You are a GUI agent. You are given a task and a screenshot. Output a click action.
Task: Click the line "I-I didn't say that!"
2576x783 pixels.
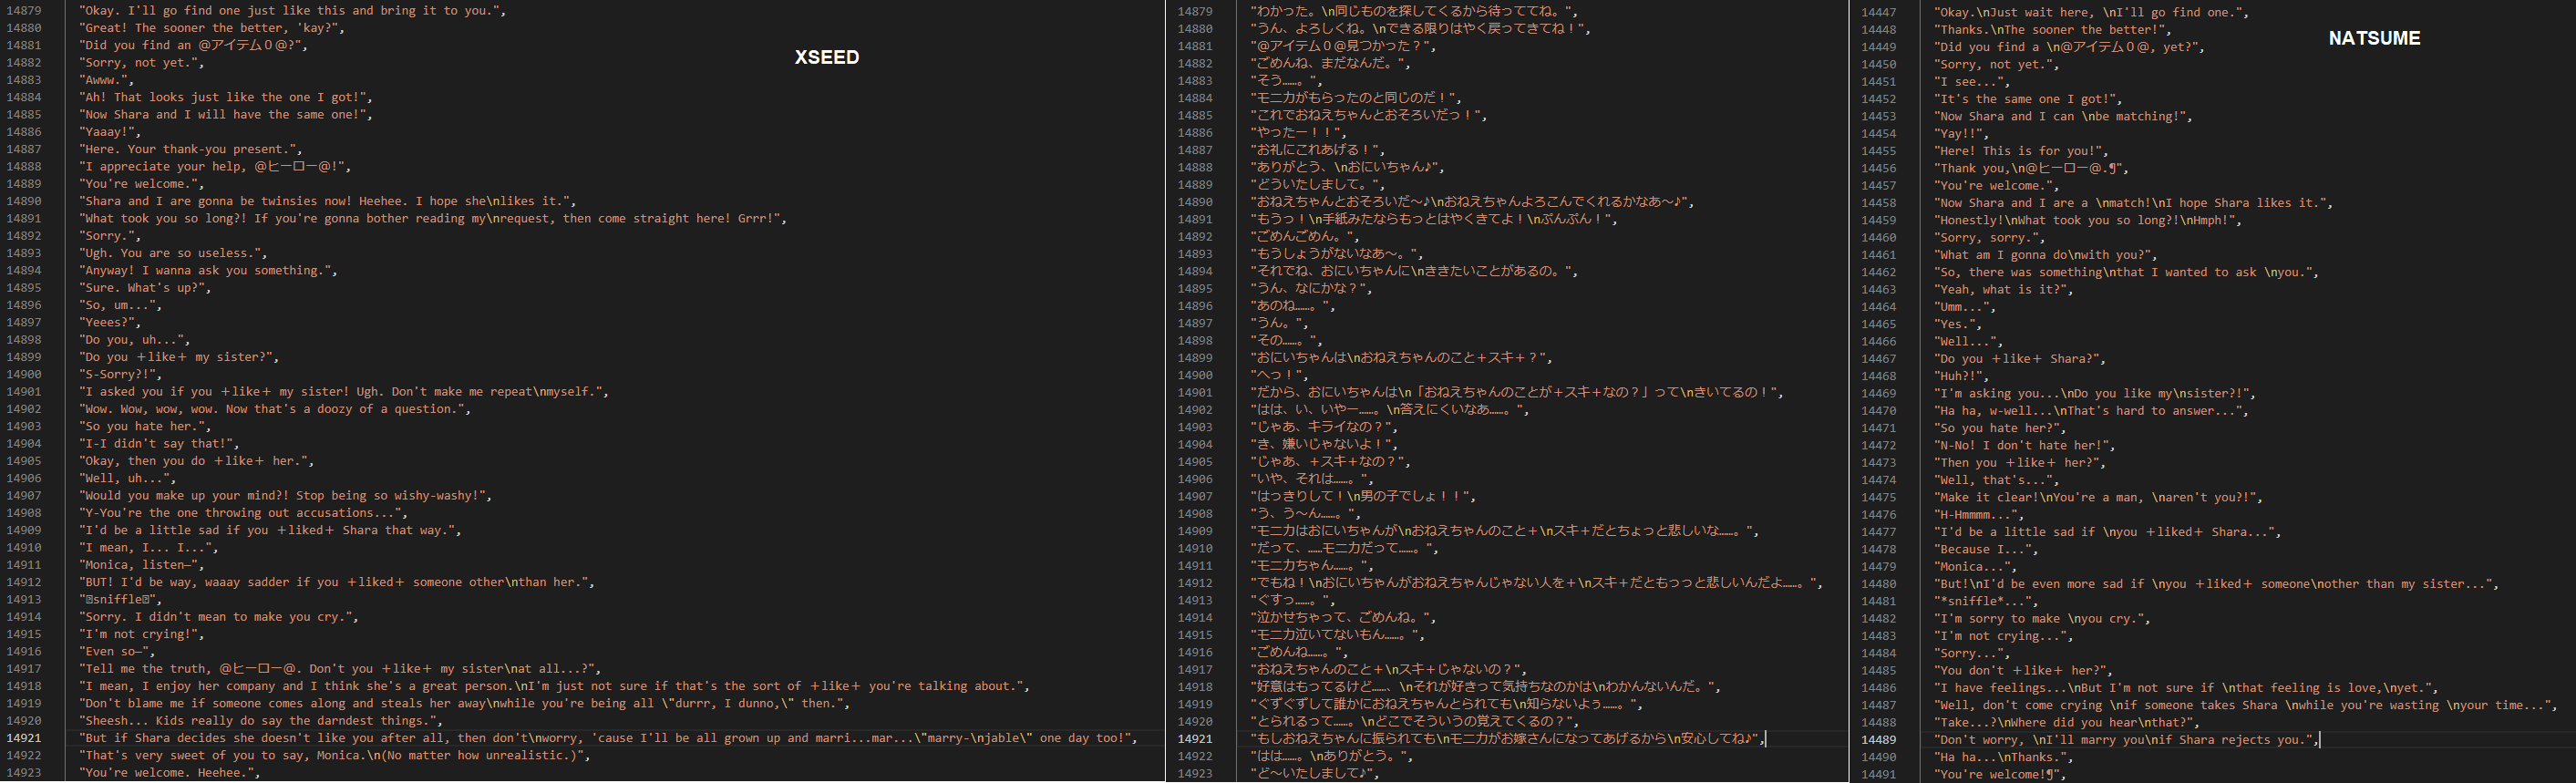[159, 444]
